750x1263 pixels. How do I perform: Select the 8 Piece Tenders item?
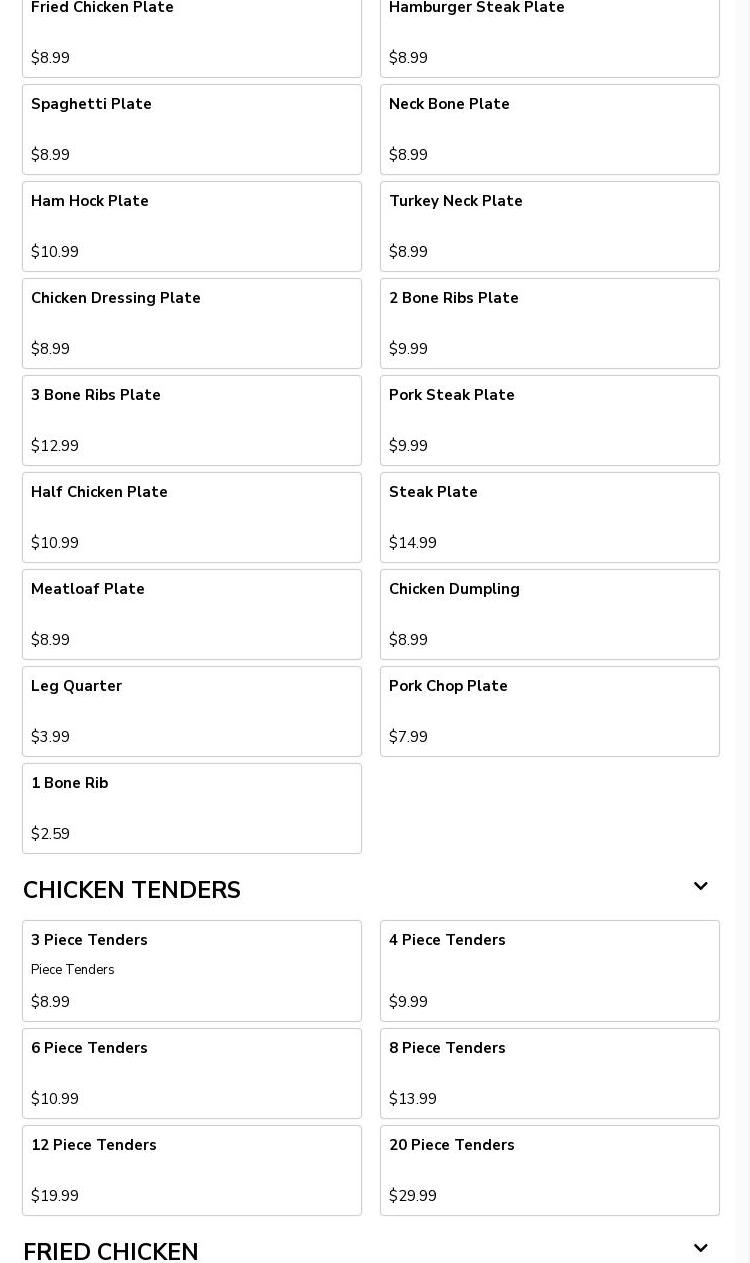tap(550, 1074)
